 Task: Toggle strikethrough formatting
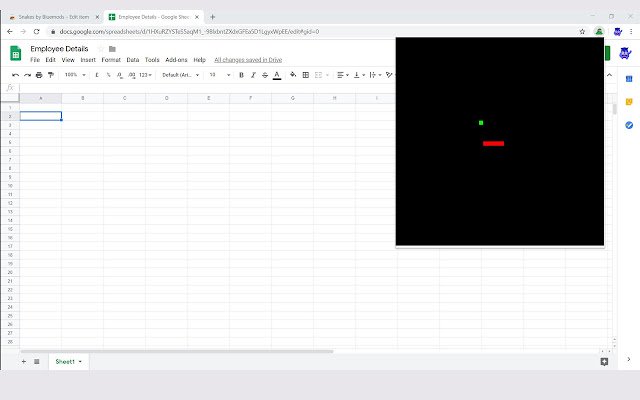[265, 75]
